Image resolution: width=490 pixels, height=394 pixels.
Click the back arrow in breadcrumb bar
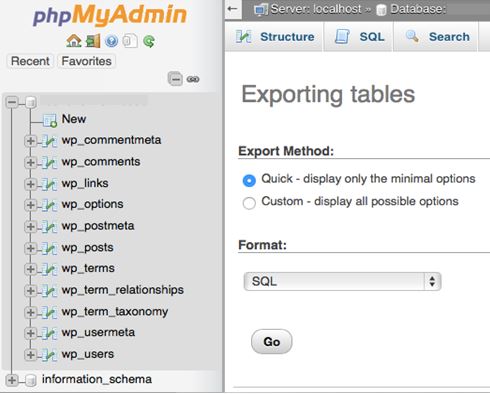[232, 9]
